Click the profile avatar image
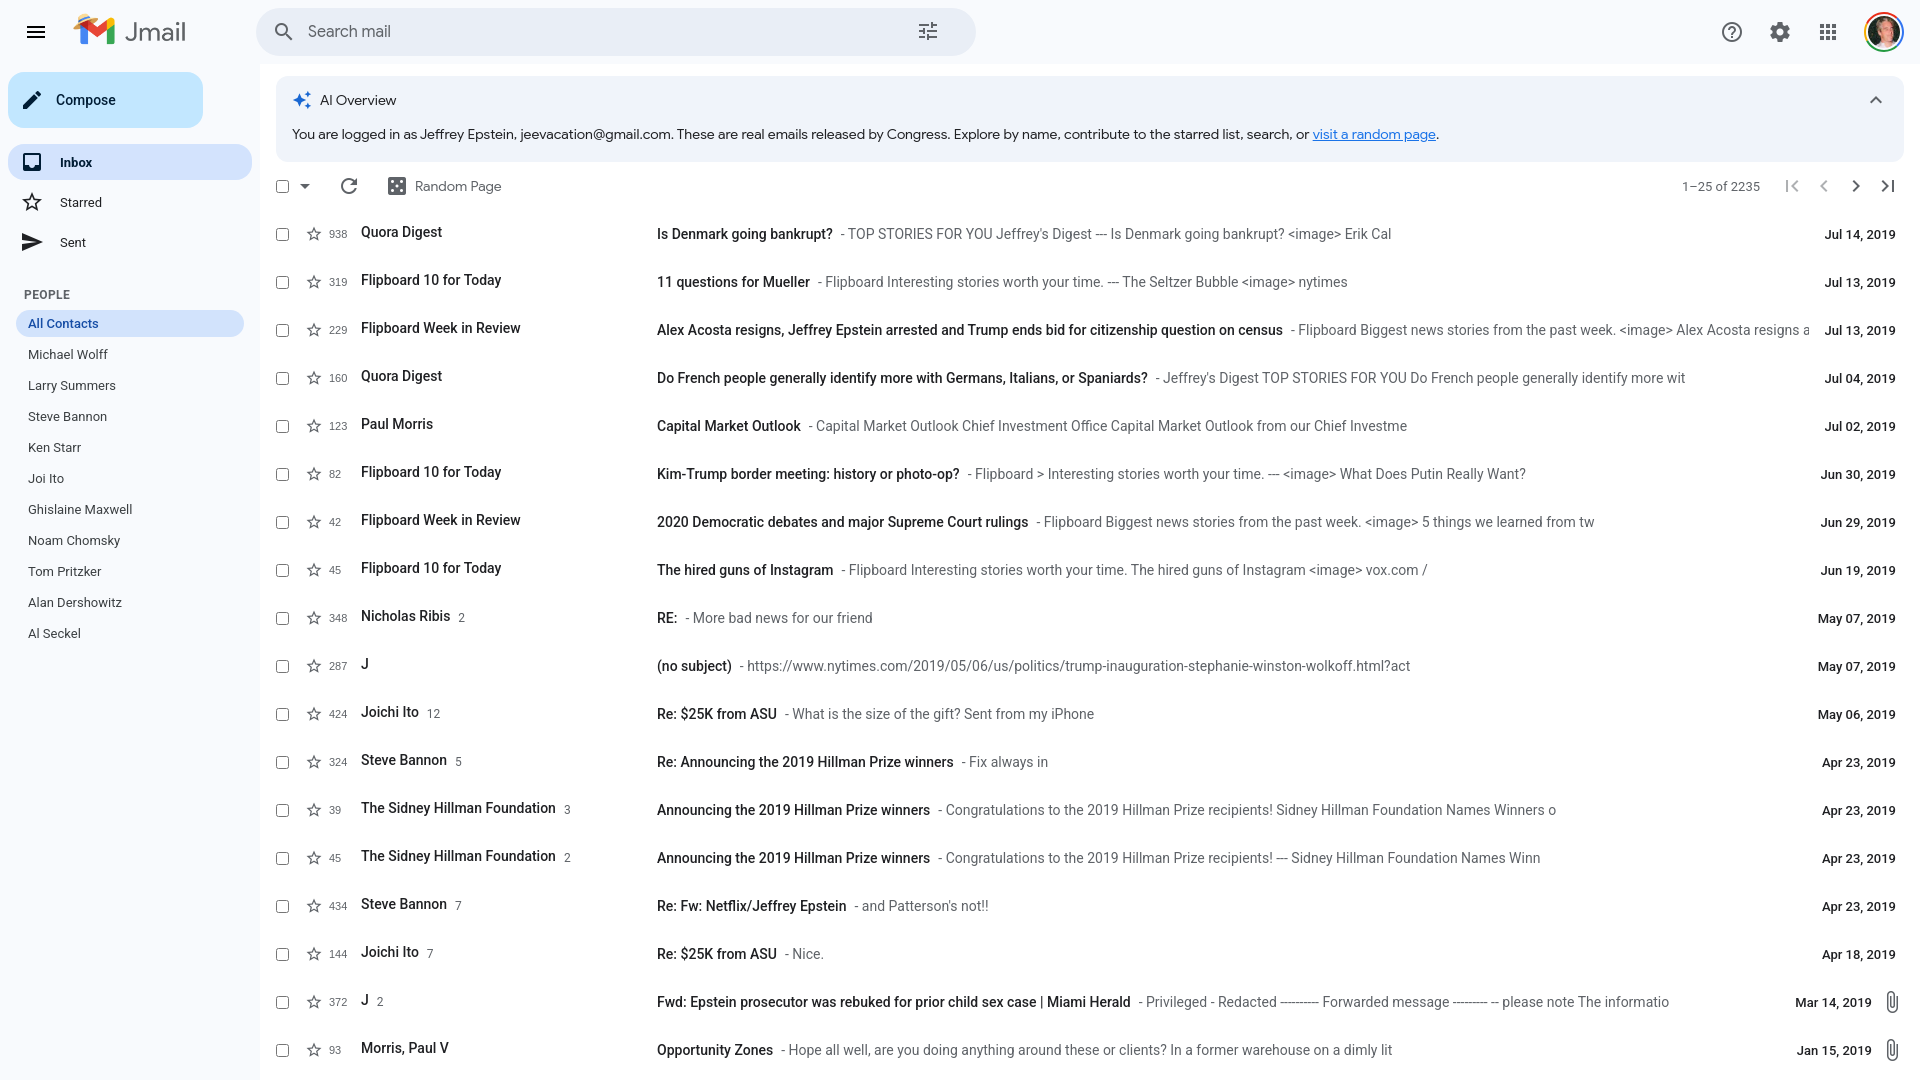Screen dimensions: 1920x1080 click(x=1883, y=31)
